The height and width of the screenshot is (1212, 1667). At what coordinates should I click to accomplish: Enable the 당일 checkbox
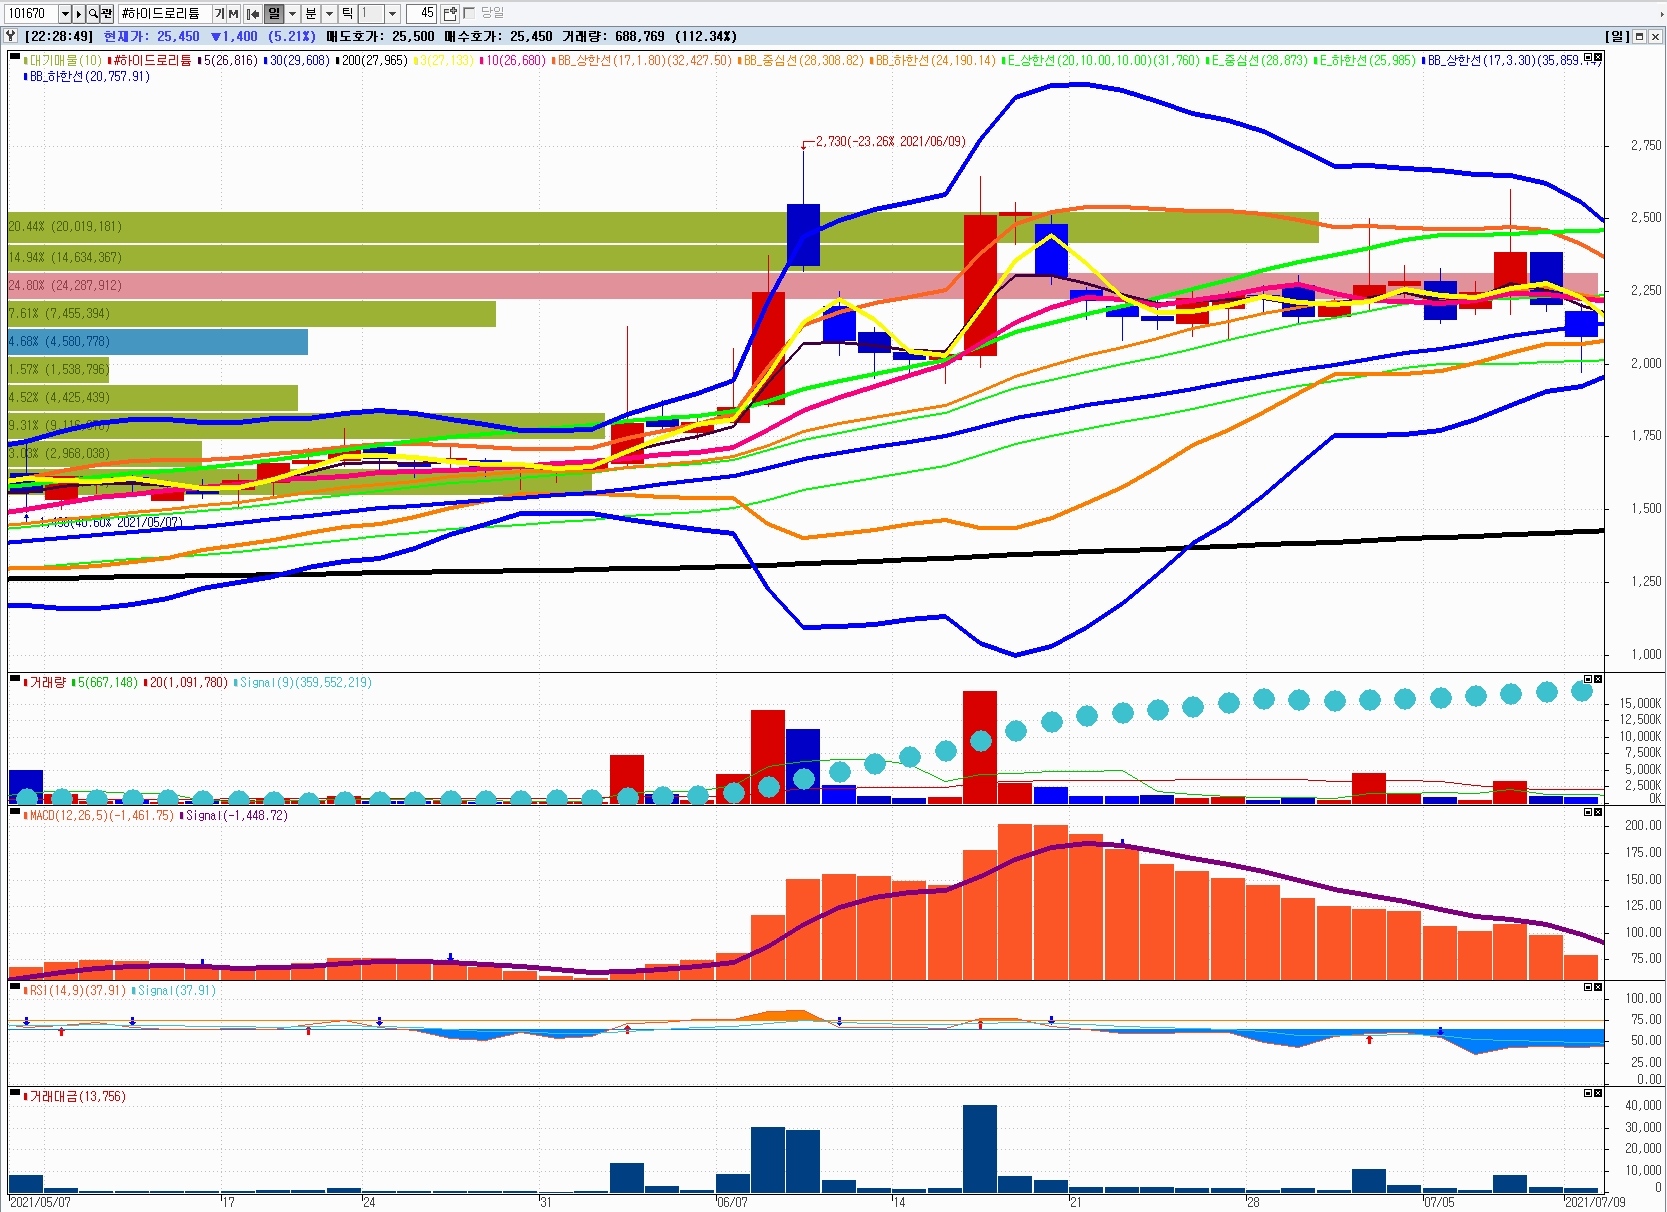(x=469, y=14)
